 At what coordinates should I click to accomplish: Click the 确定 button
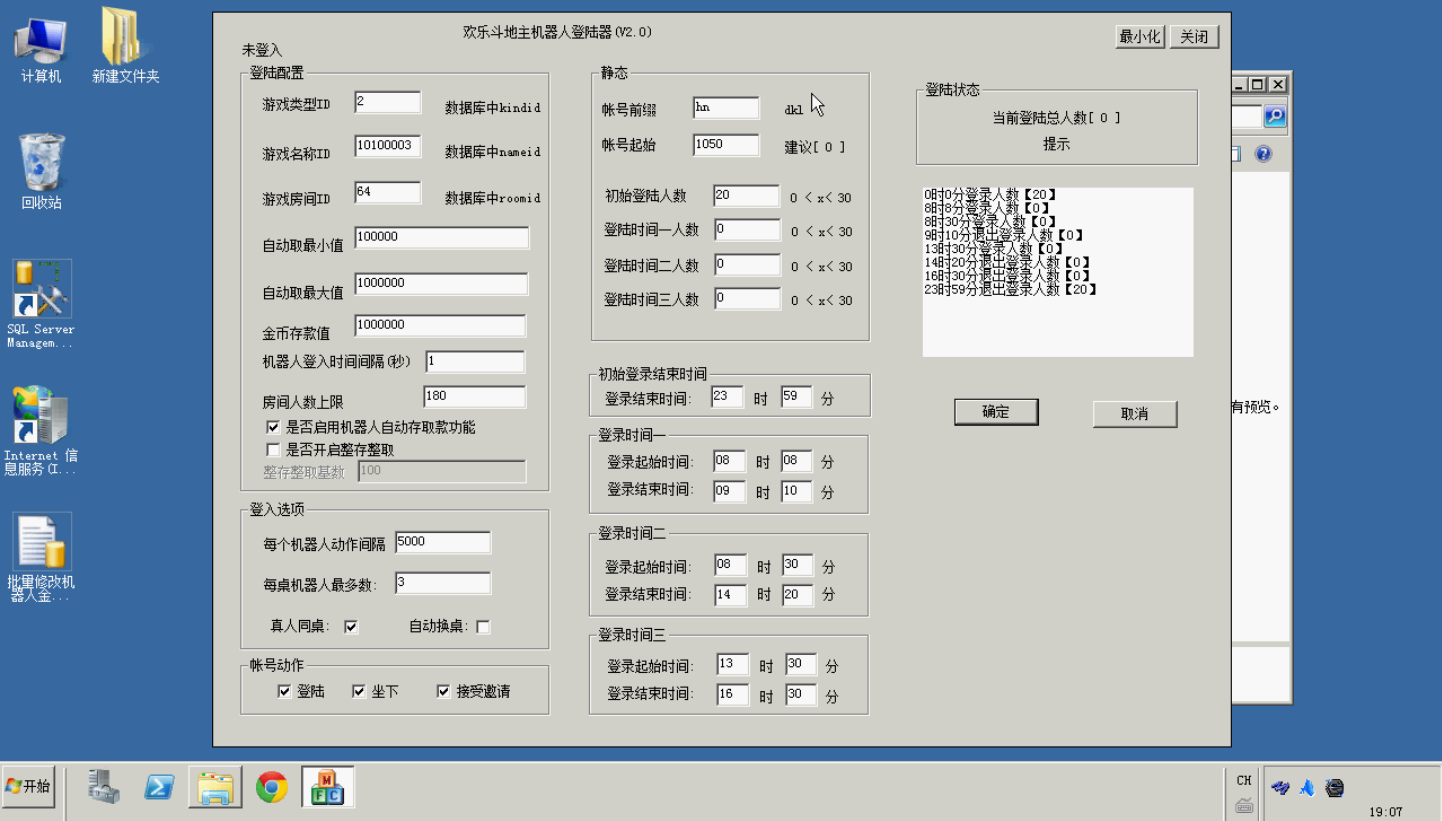(x=995, y=412)
